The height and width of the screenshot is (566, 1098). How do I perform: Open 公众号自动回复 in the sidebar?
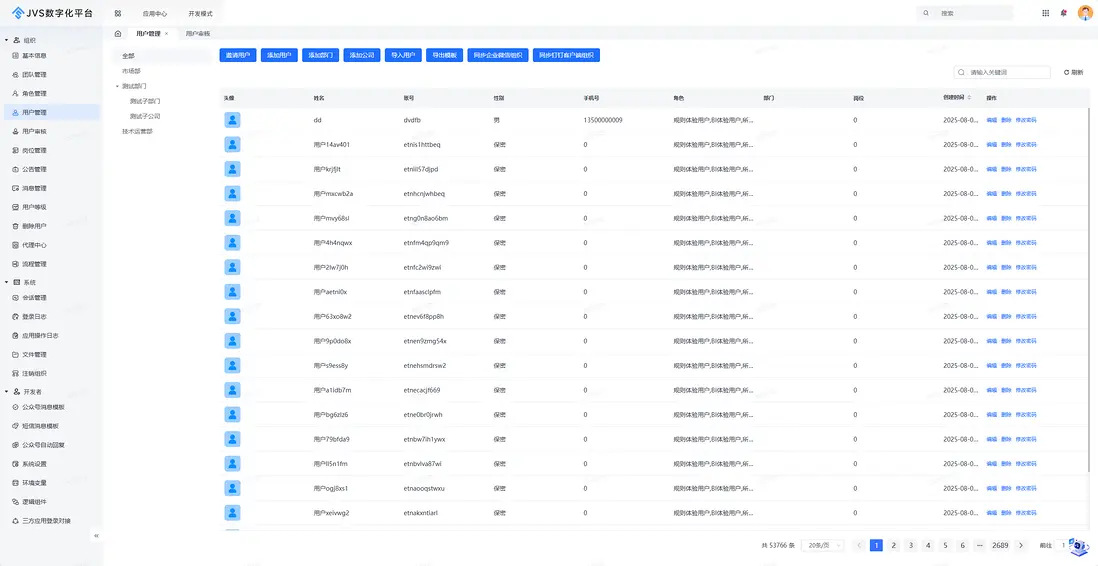tap(43, 445)
